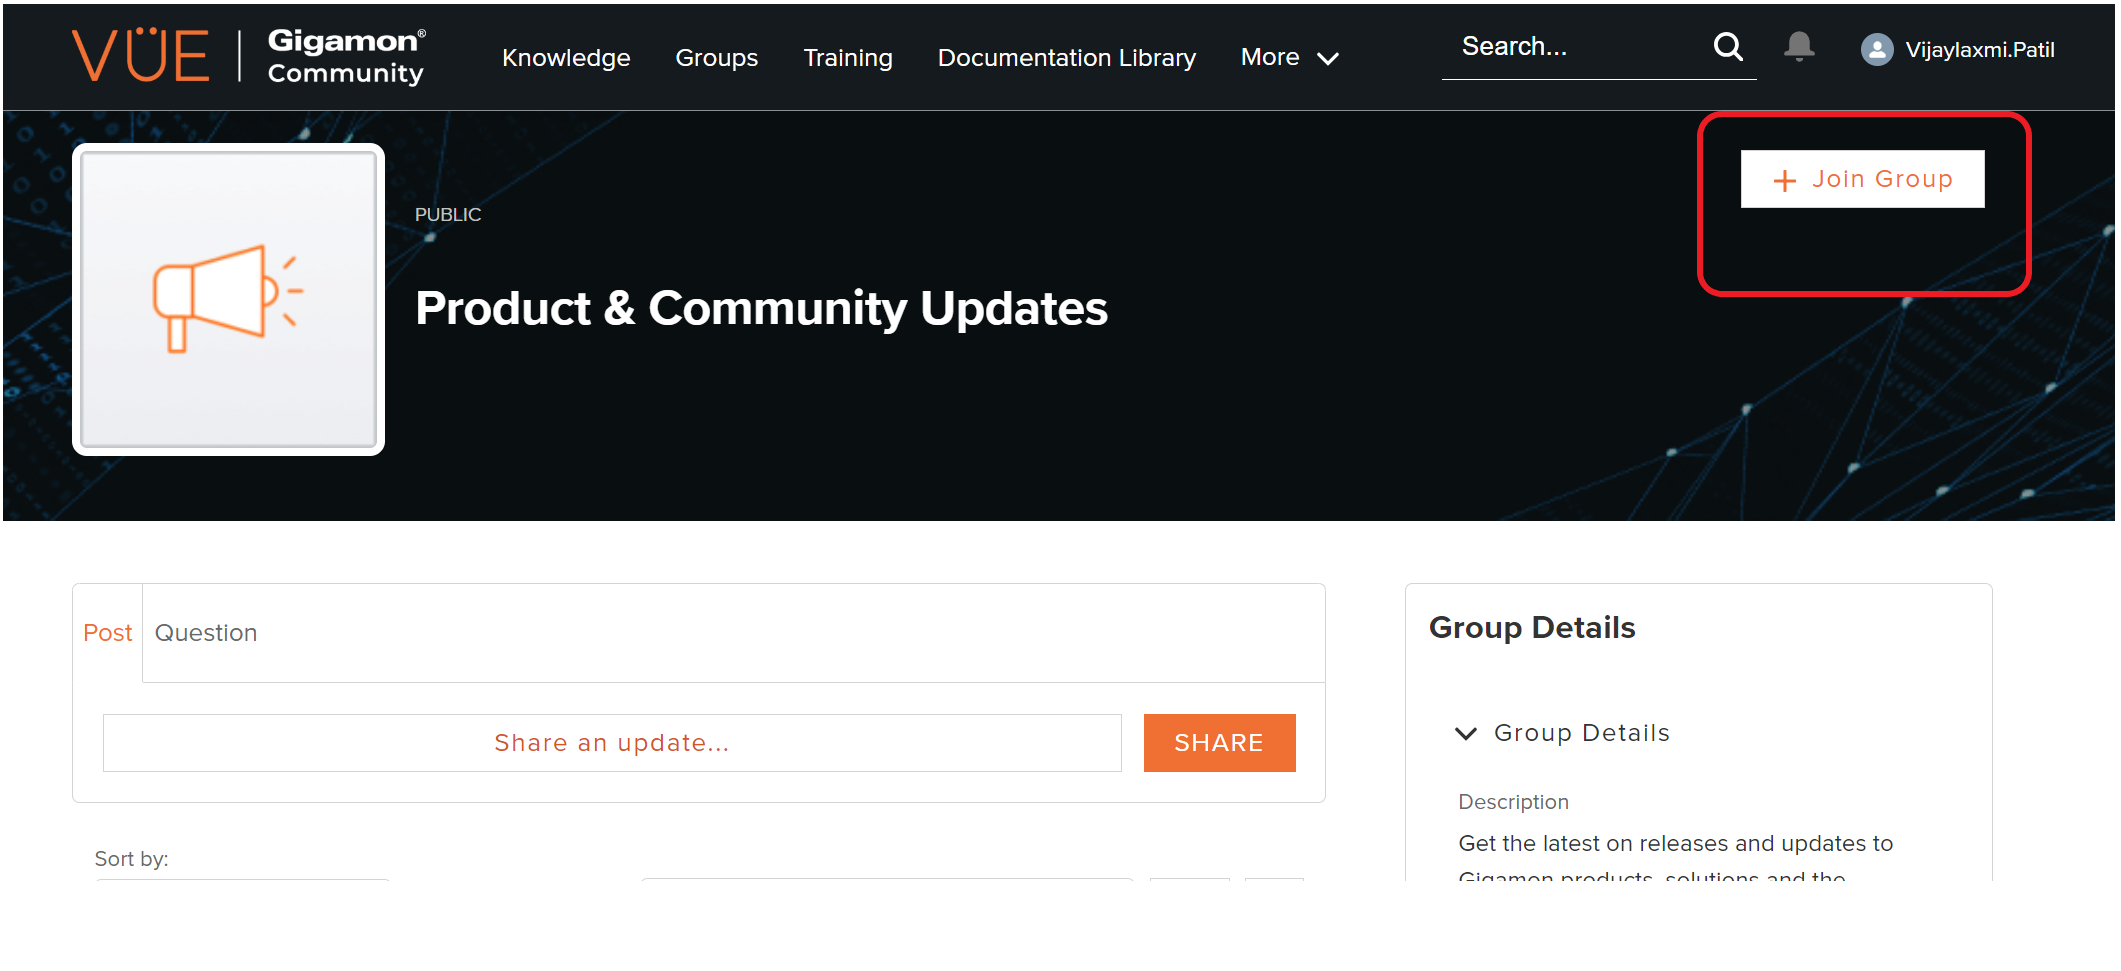Click the Product & Community Updates title
The width and height of the screenshot is (2121, 971).
pos(761,308)
